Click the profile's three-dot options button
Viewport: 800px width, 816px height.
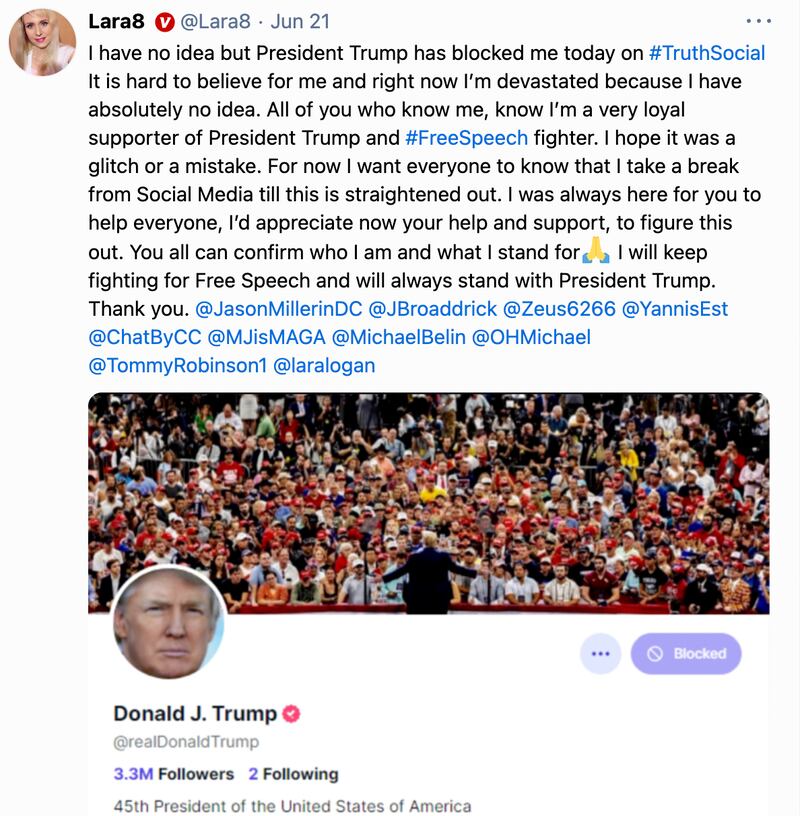(x=600, y=654)
